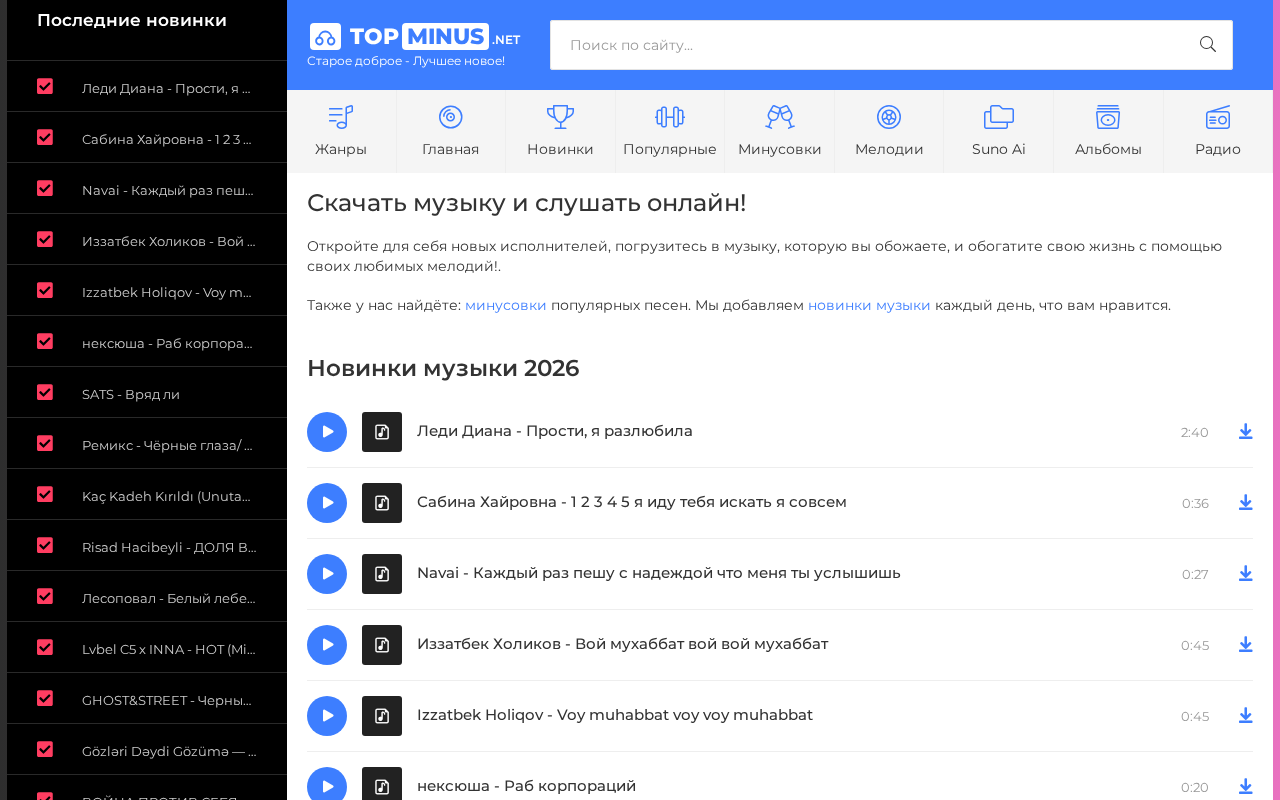Open the Мелодии menu item
The width and height of the screenshot is (1280, 800).
[x=889, y=132]
